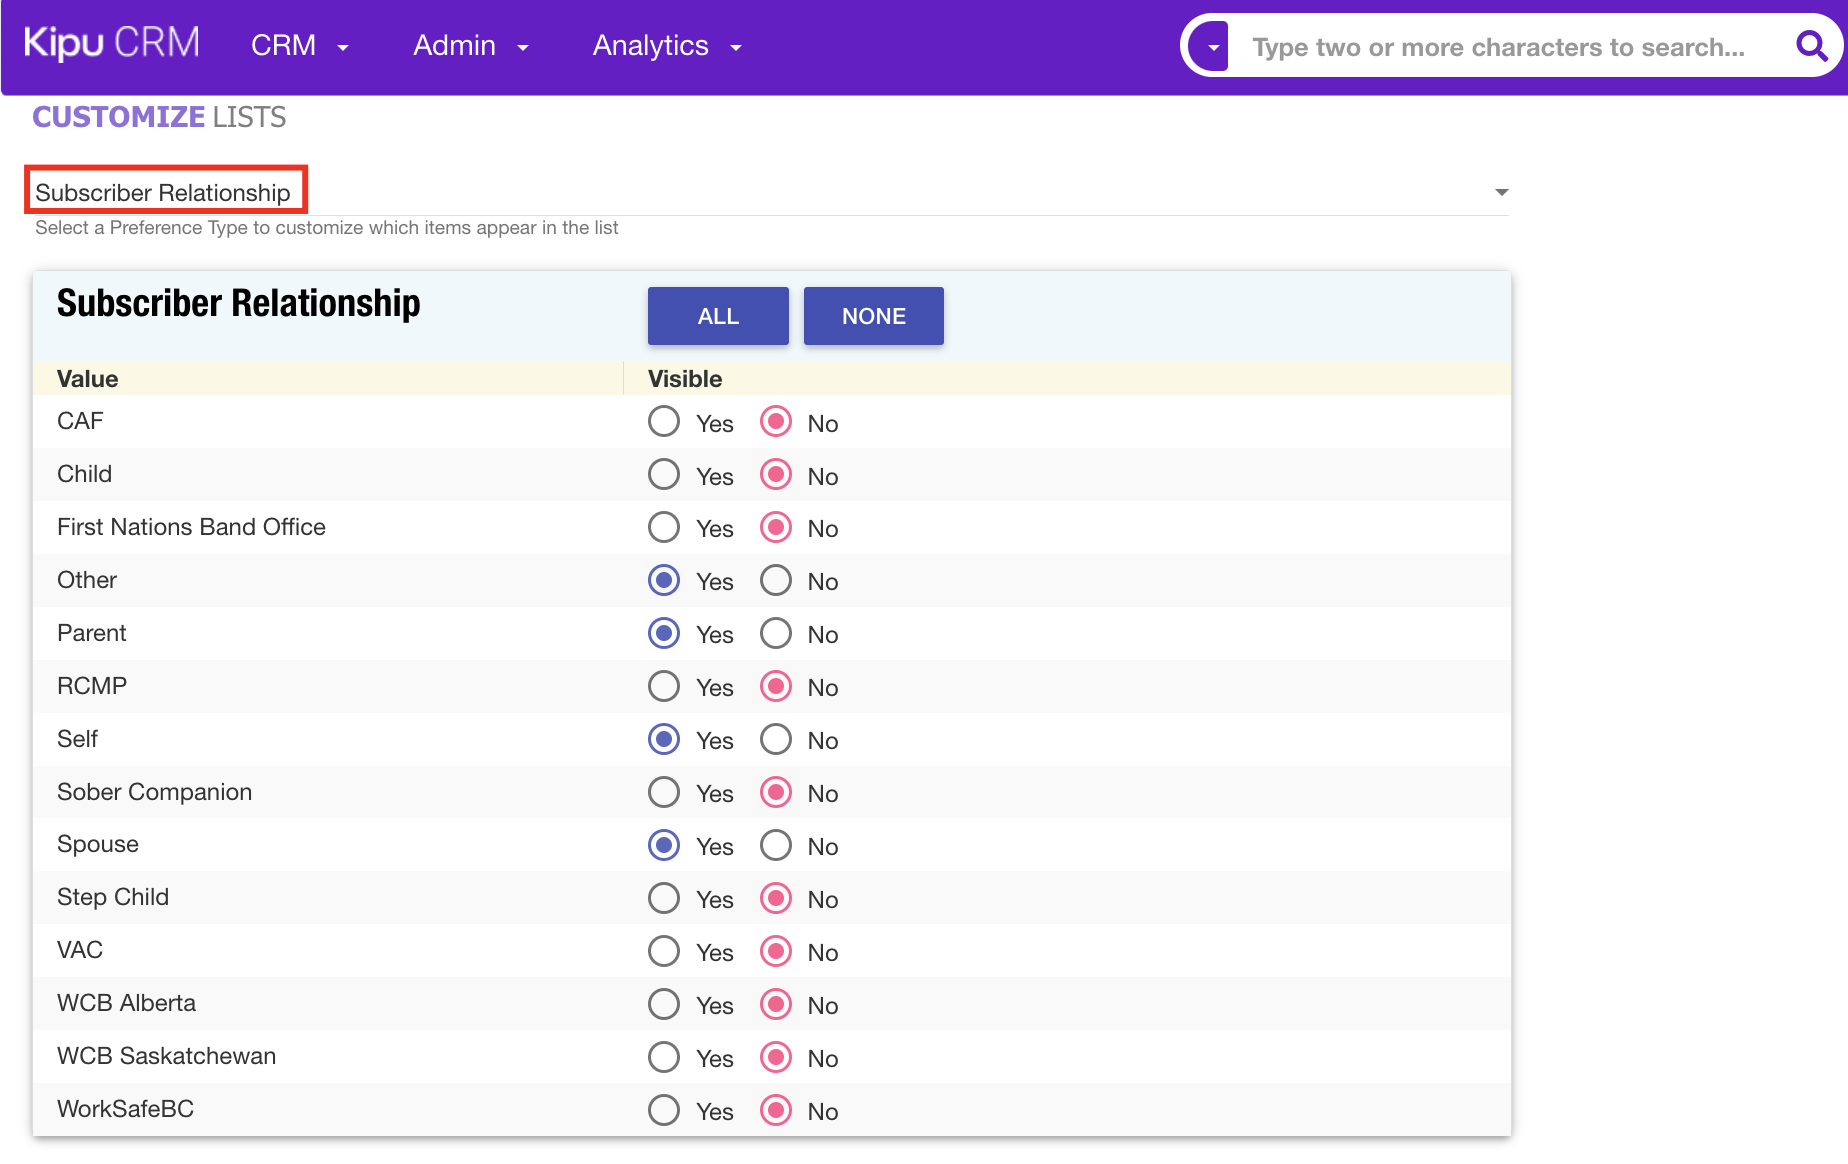The width and height of the screenshot is (1848, 1164).
Task: Select Yes for Sober Companion
Action: coord(664,793)
